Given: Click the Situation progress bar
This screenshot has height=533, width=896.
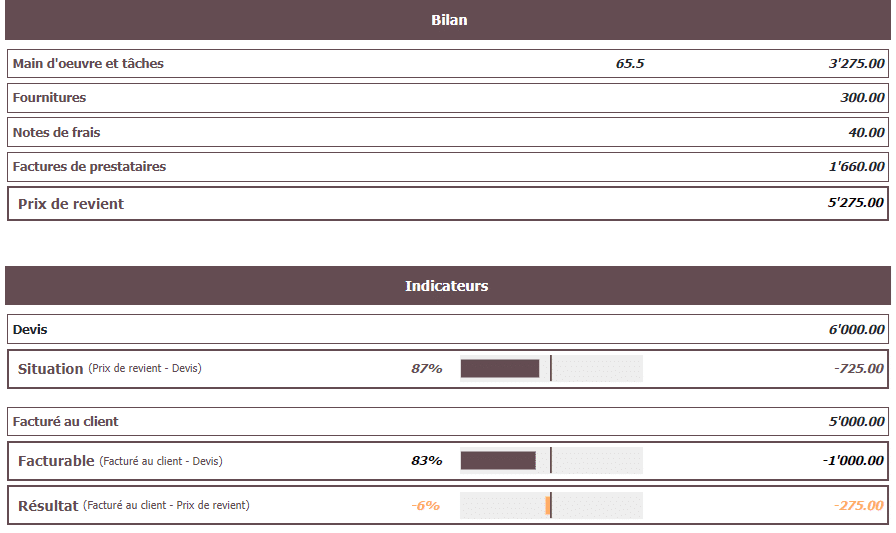Looking at the screenshot, I should point(551,369).
